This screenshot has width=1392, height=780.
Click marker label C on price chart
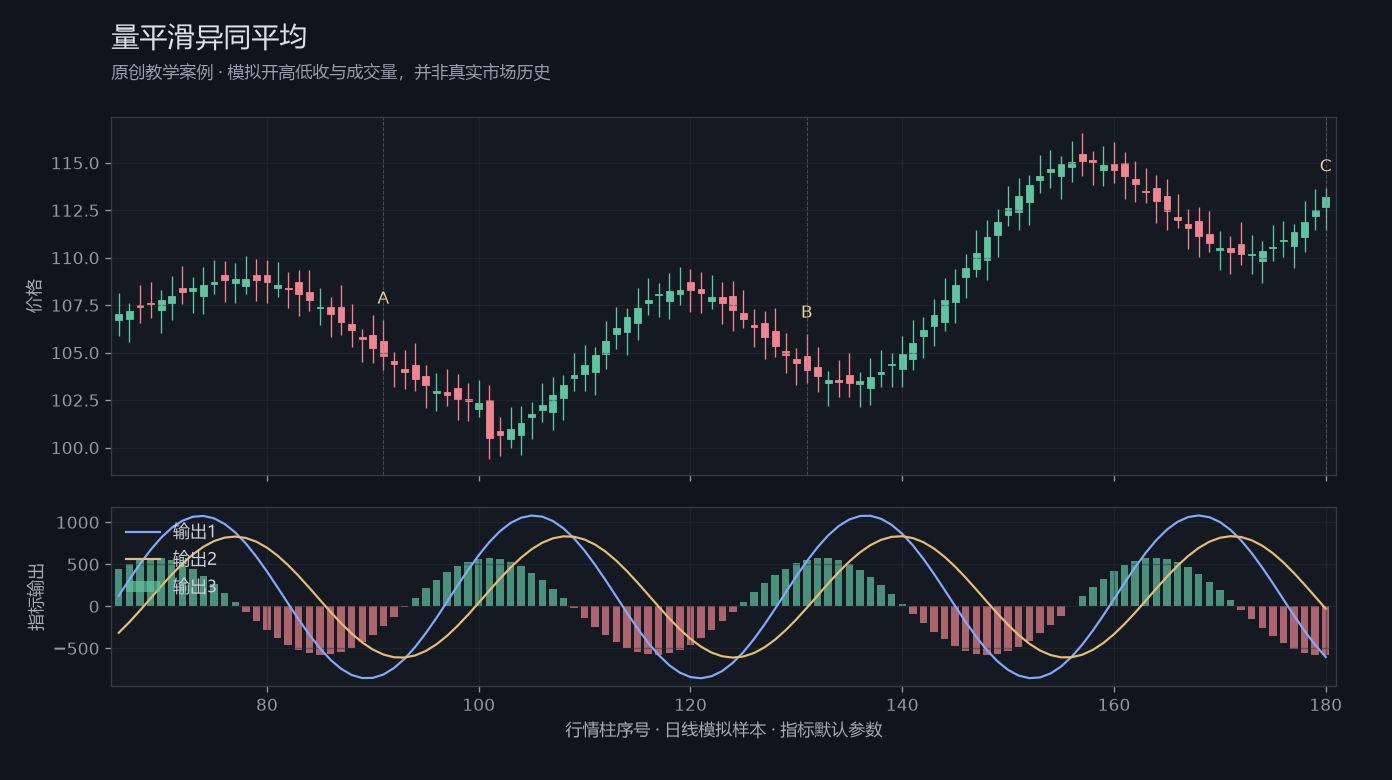1325,166
